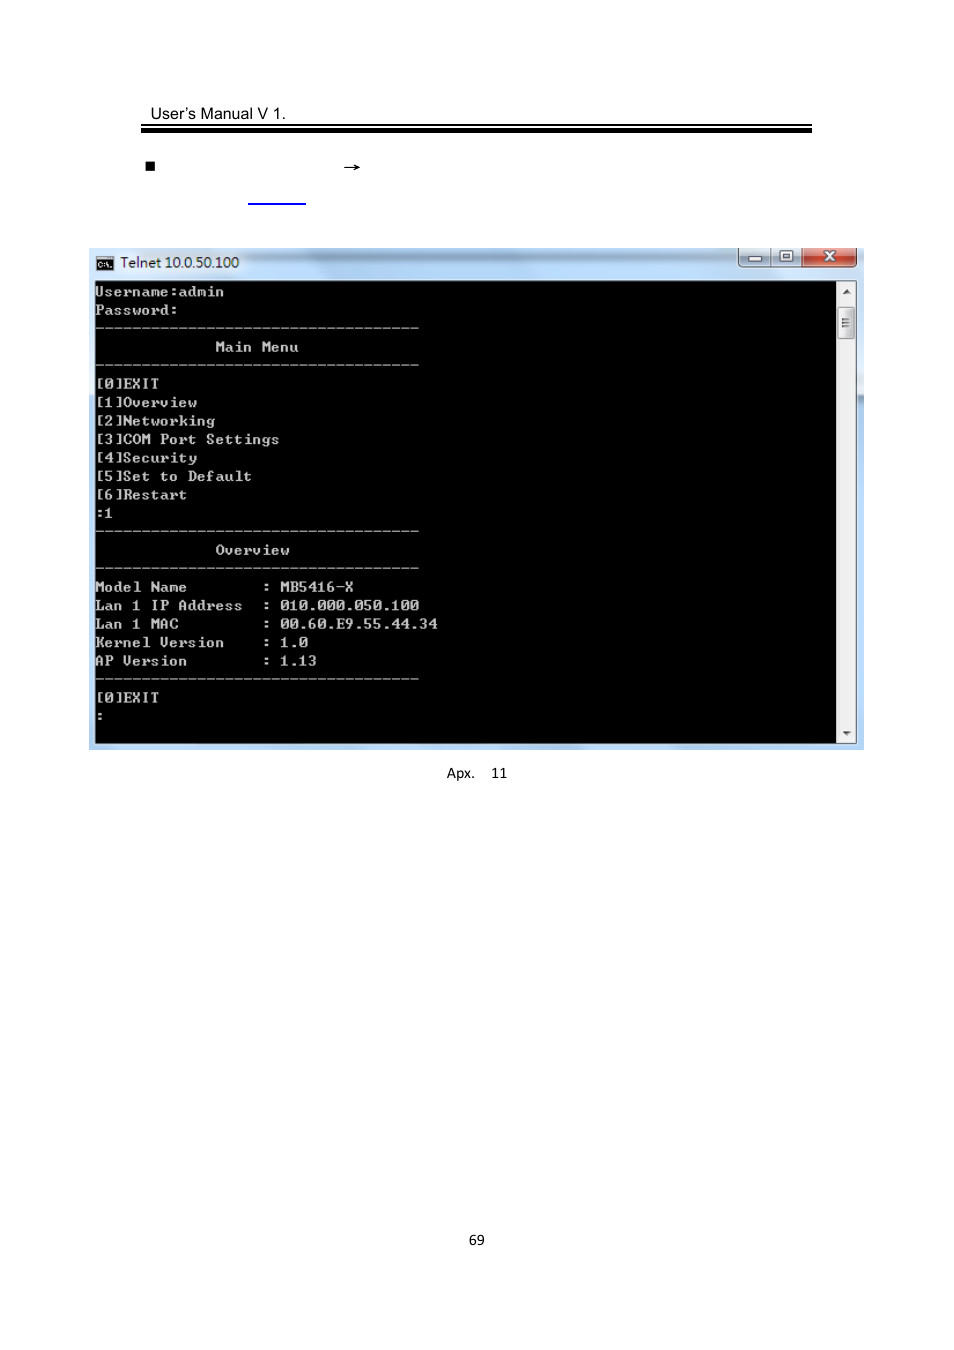Minimize the Telnet 10.0.50.100 window
The image size is (954, 1350).
[756, 258]
